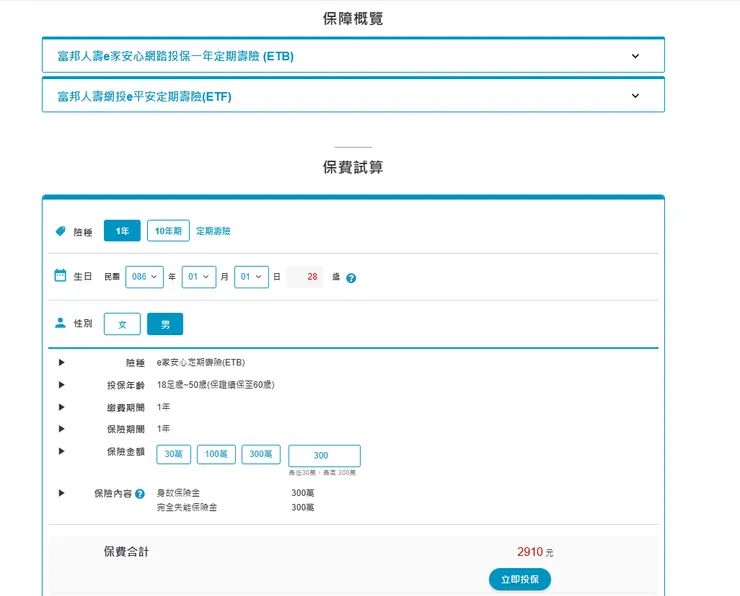Click the 身故保險金 label
This screenshot has height=596, width=740.
pyautogui.click(x=178, y=493)
